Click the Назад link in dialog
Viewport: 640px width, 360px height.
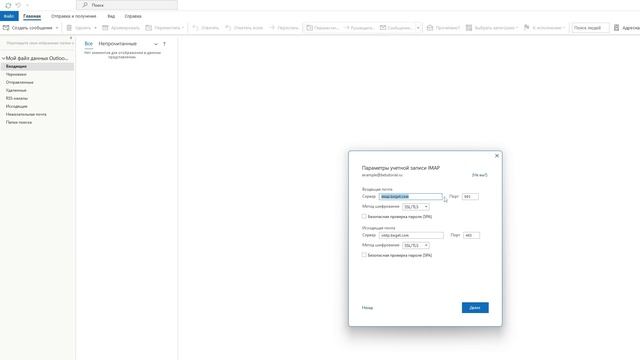367,308
